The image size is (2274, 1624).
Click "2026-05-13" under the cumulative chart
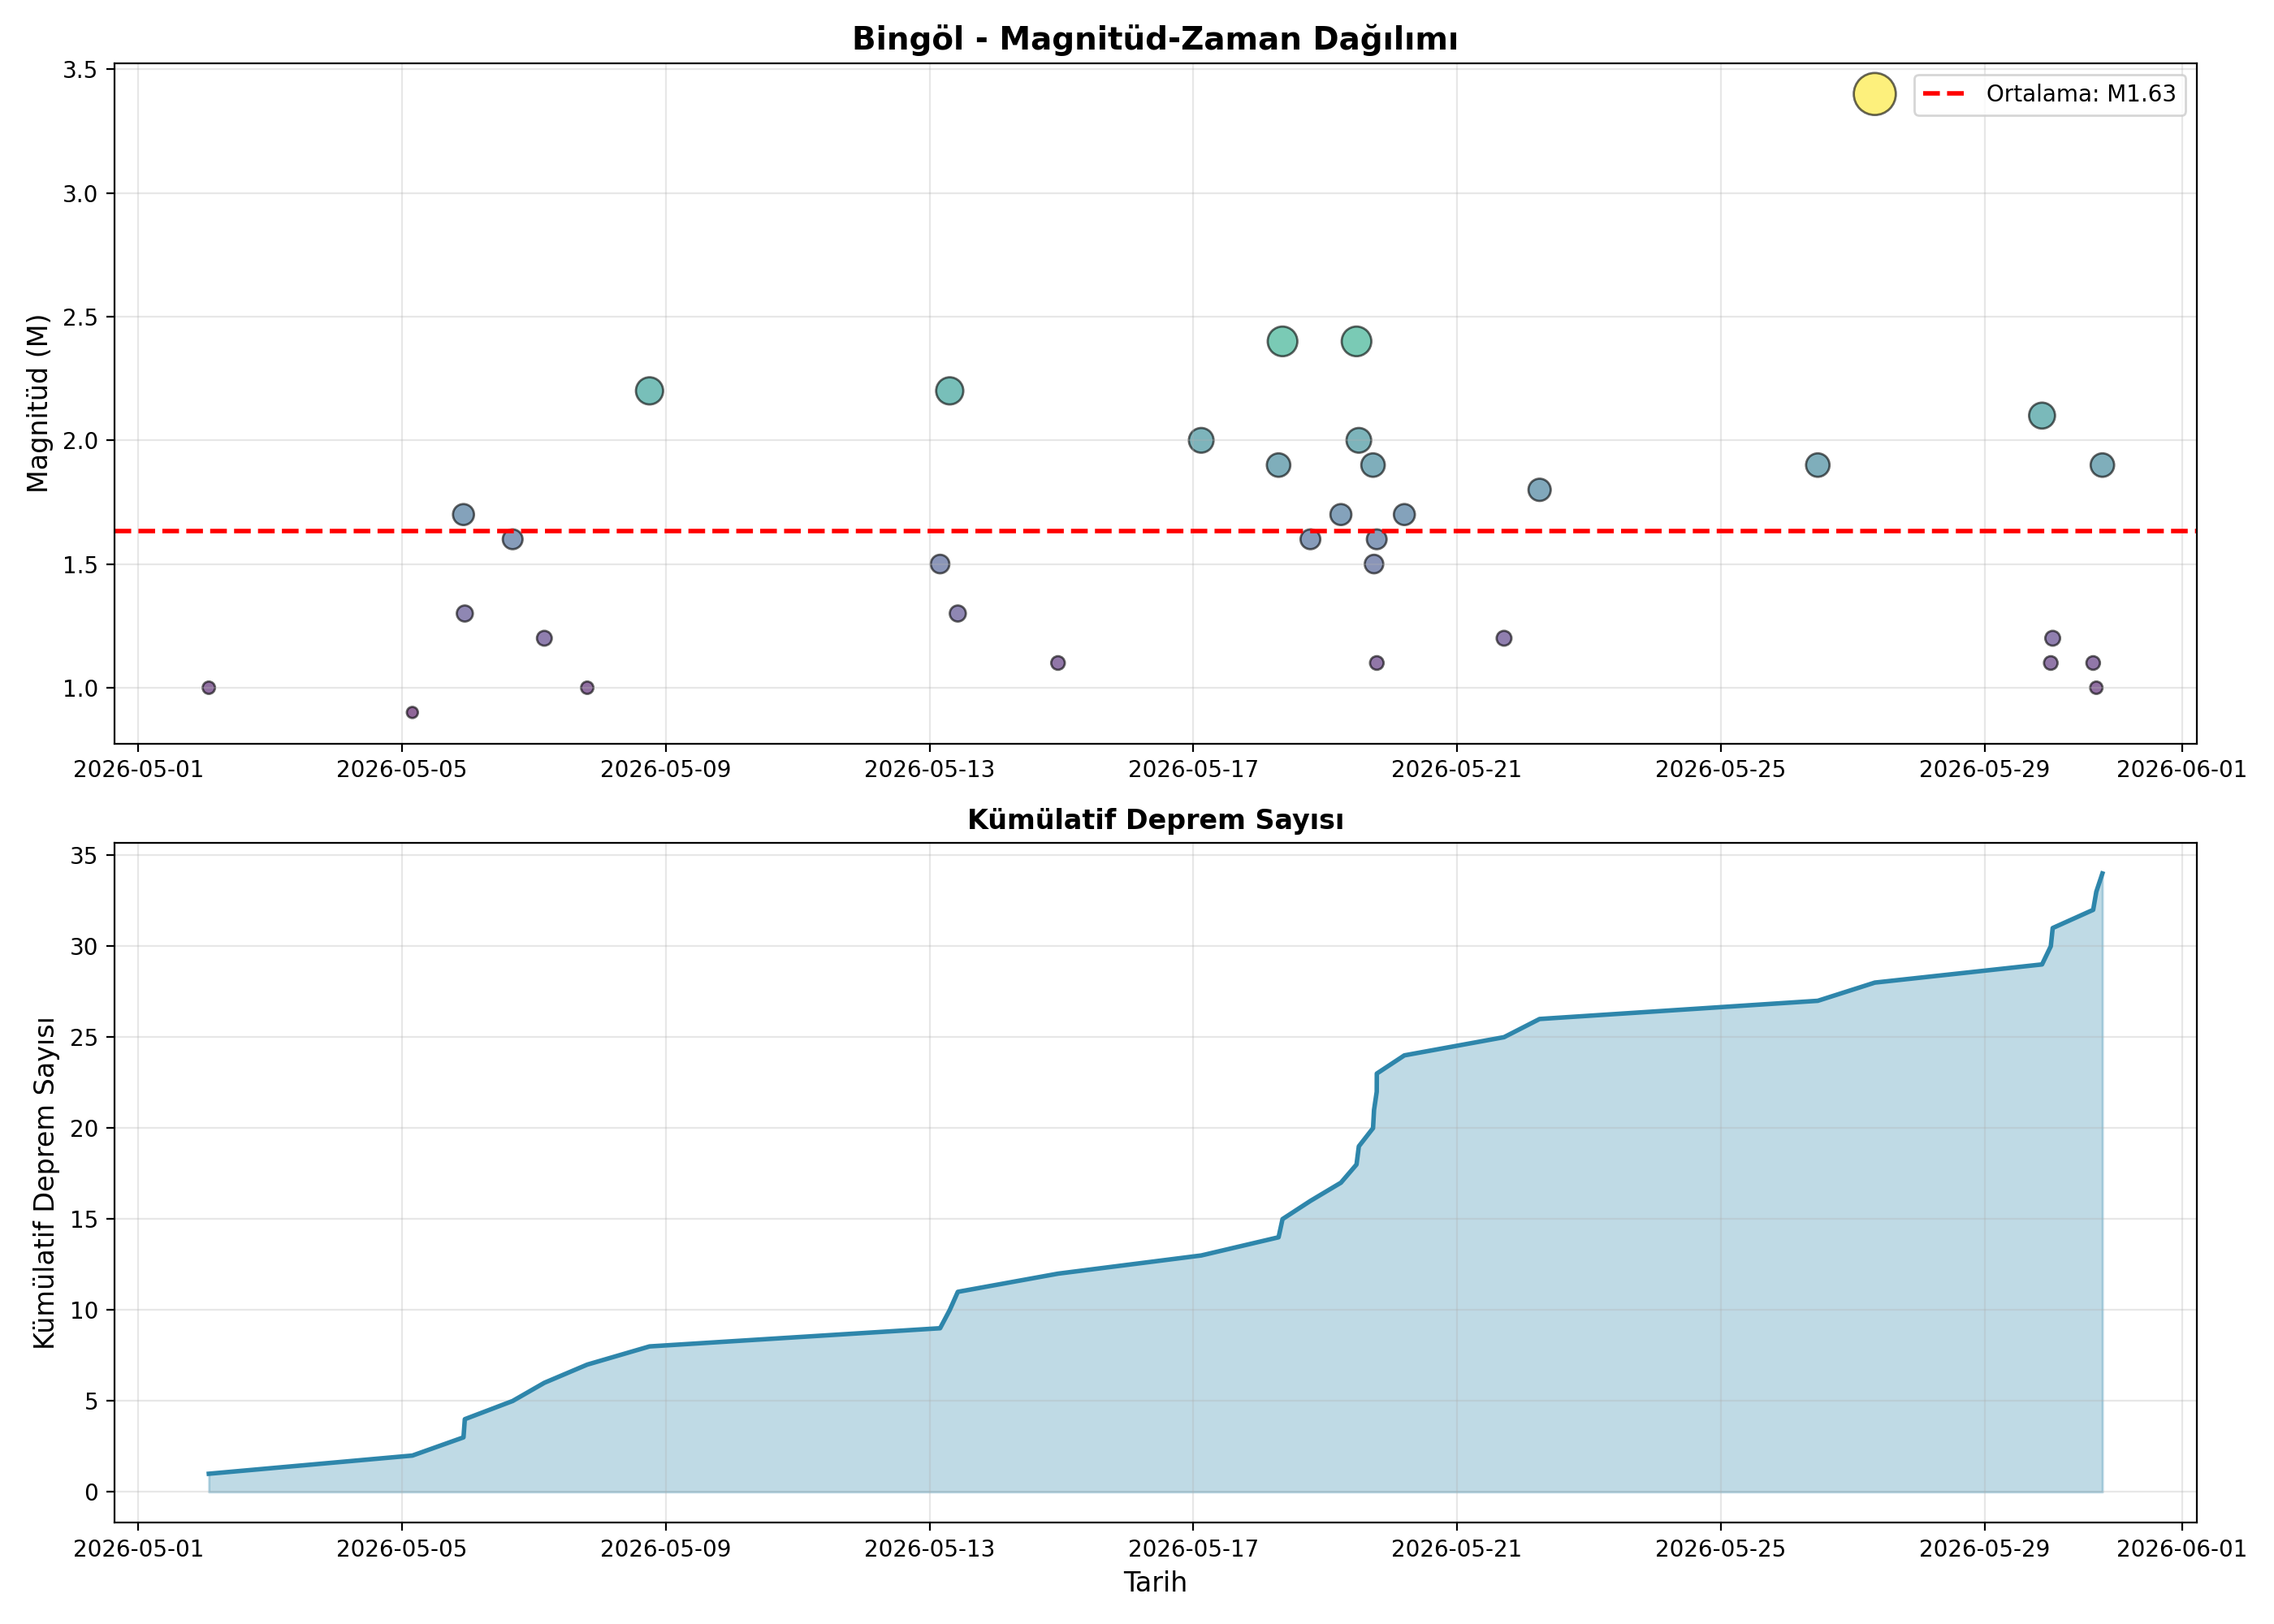[x=930, y=1549]
